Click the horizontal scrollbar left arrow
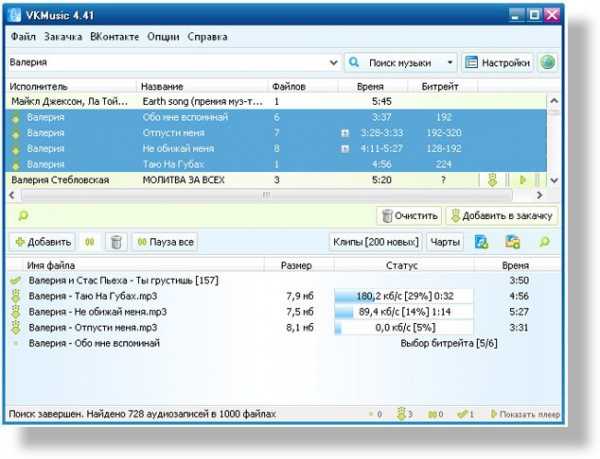The width and height of the screenshot is (600, 459). tap(12, 195)
